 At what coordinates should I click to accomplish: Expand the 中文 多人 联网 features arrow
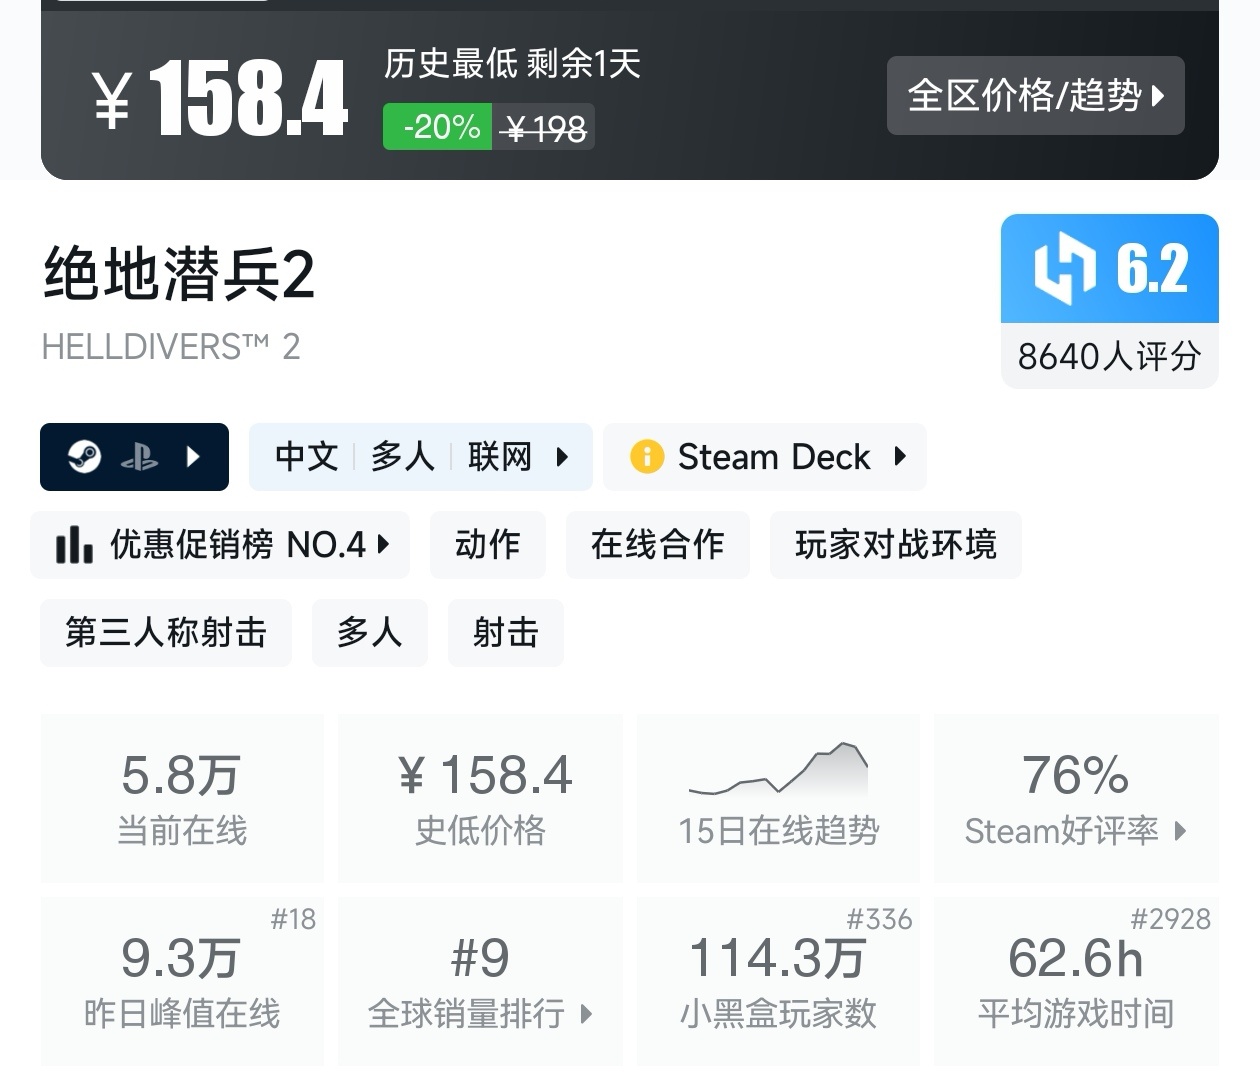point(562,457)
